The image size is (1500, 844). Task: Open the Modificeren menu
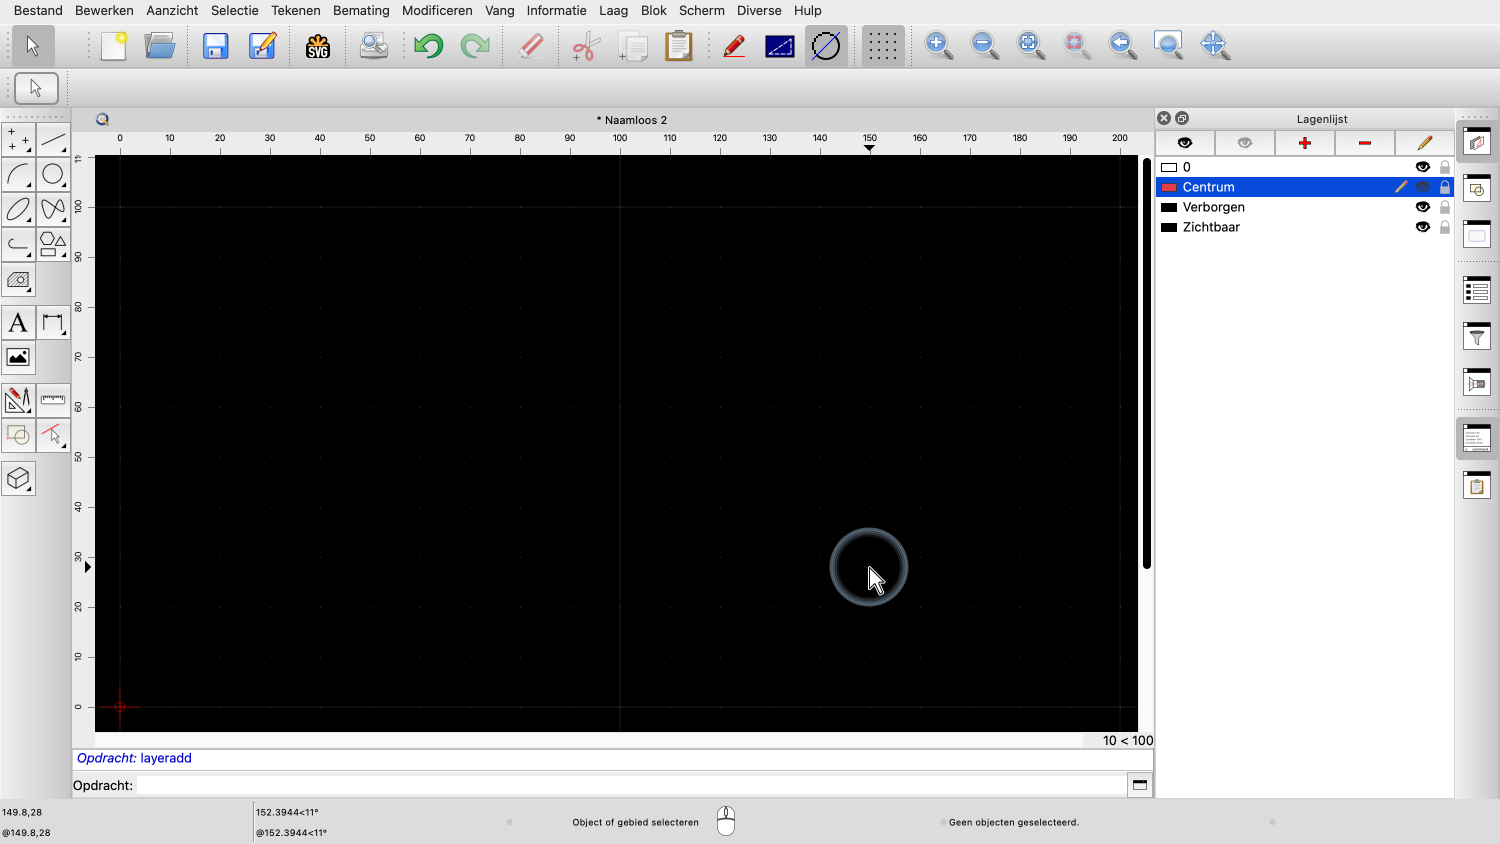[x=437, y=10]
